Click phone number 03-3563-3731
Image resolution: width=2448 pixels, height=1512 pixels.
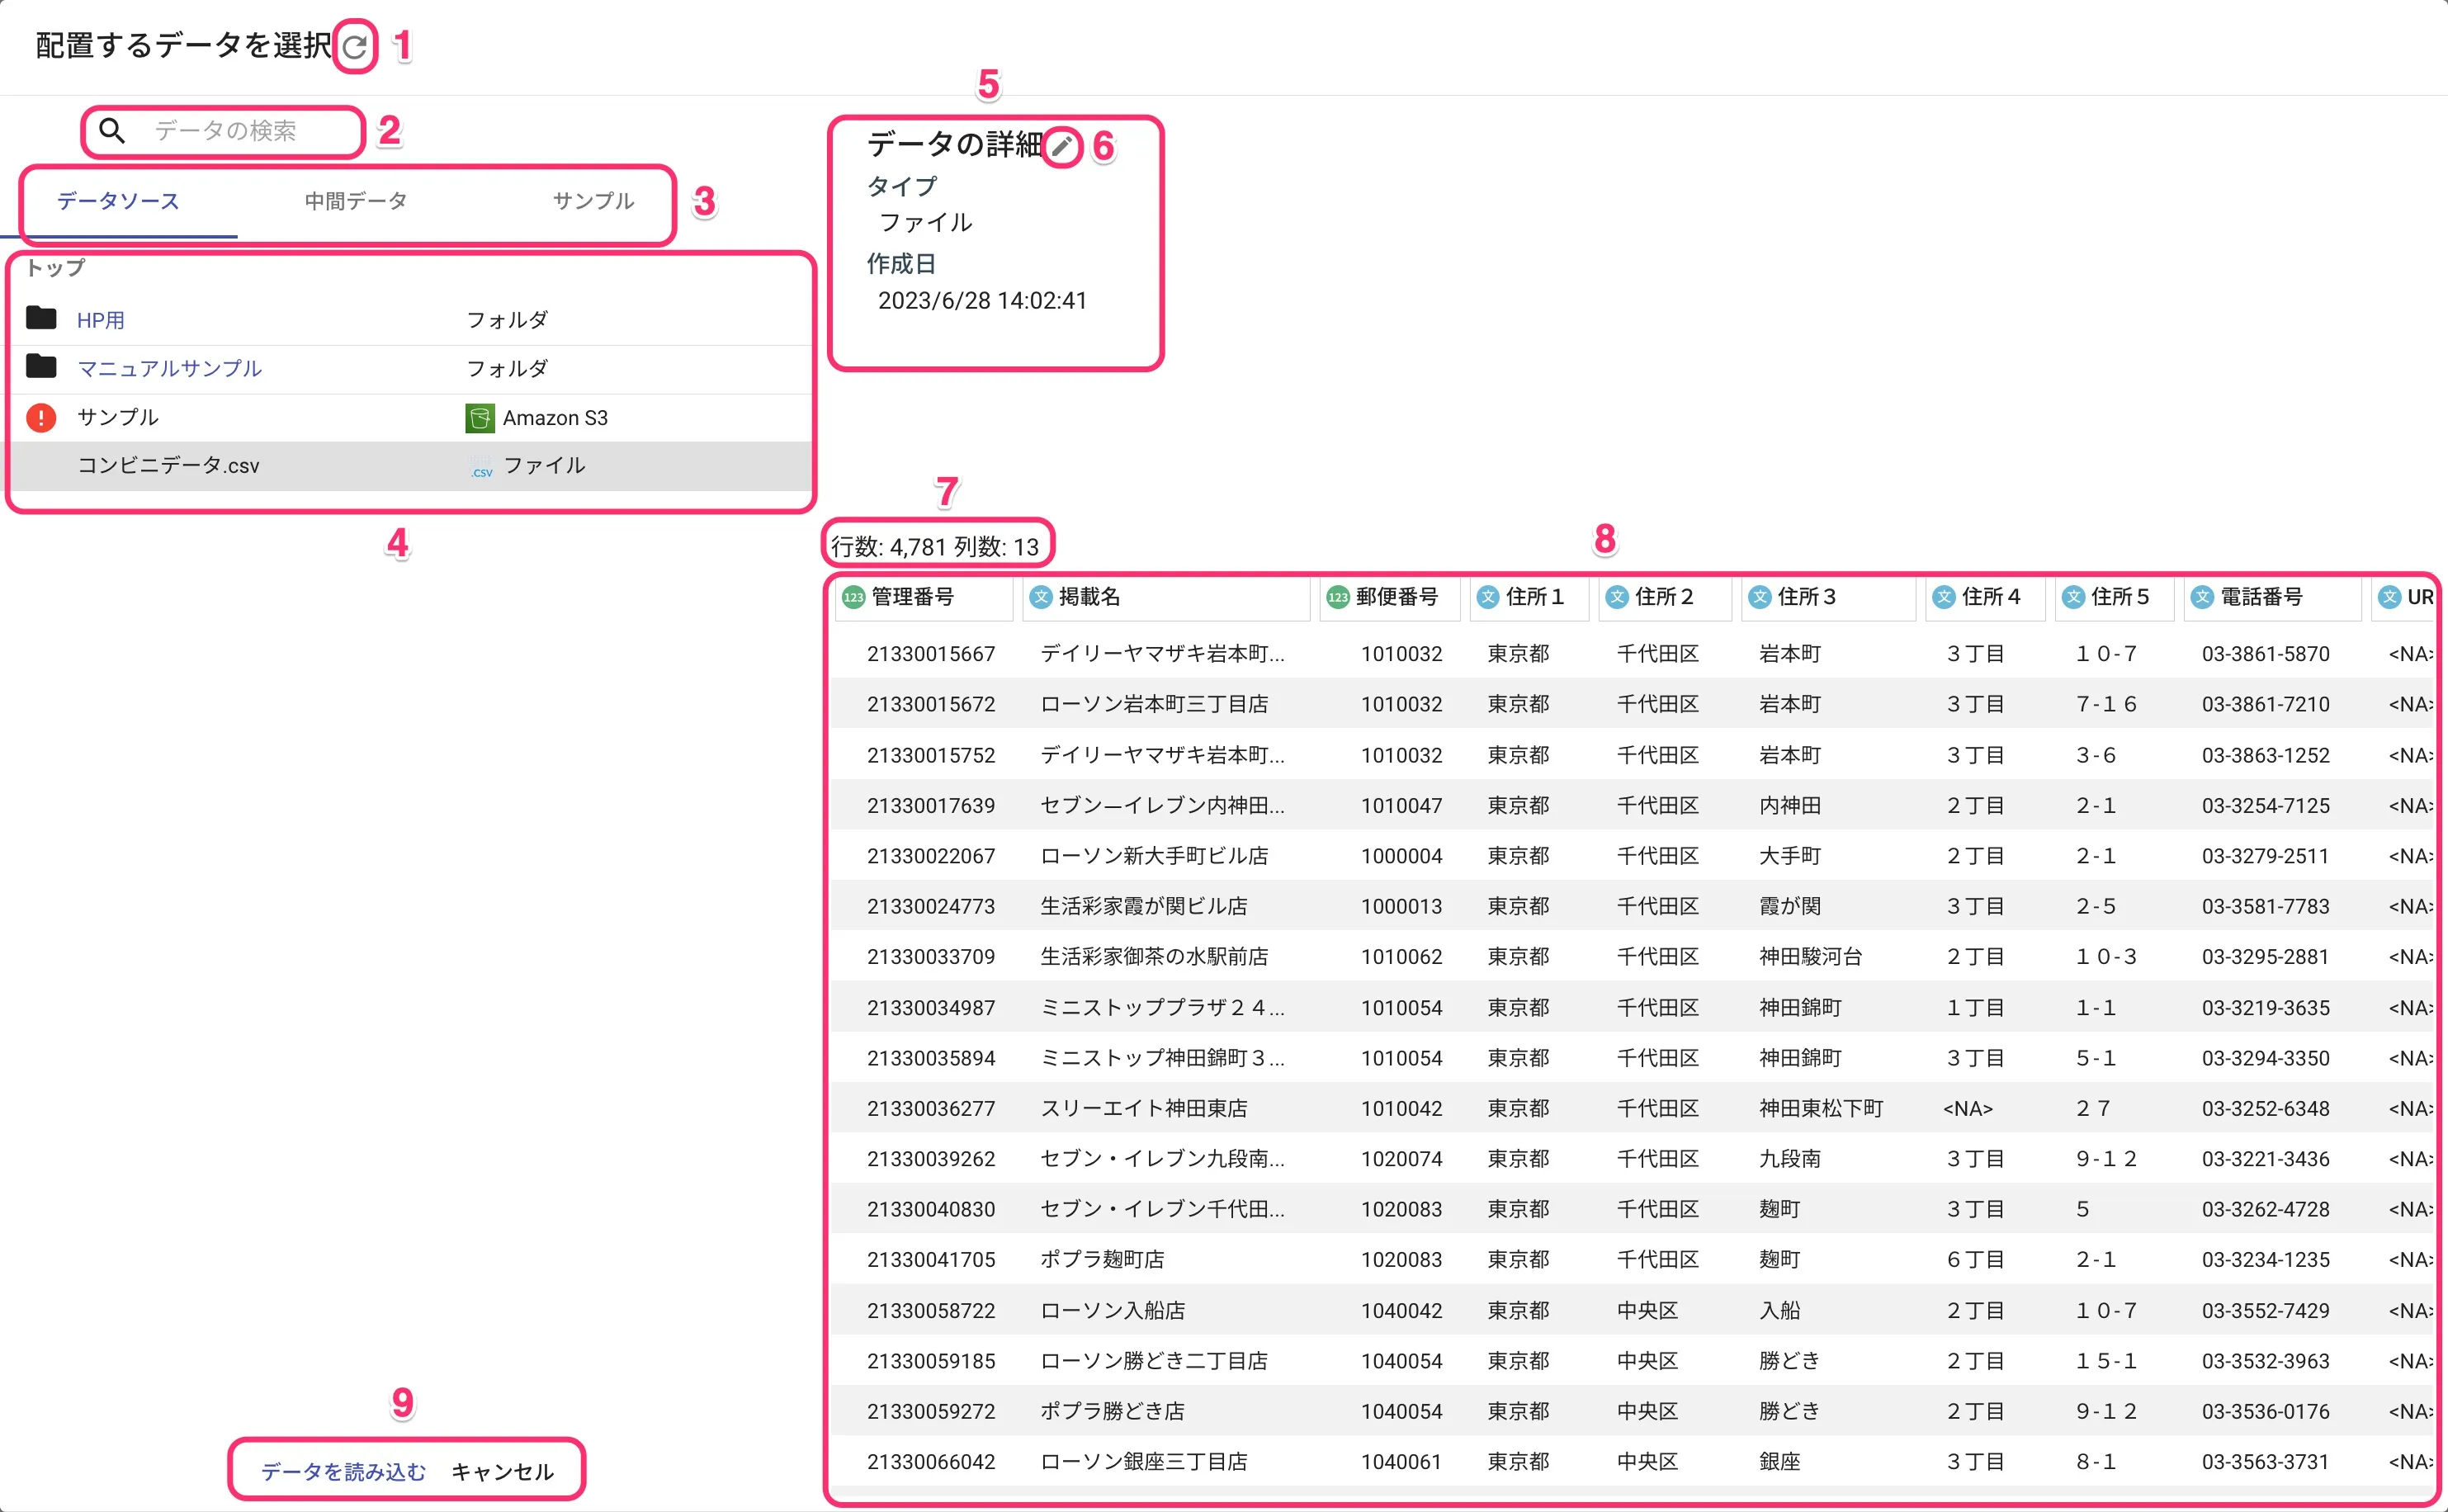(2266, 1462)
